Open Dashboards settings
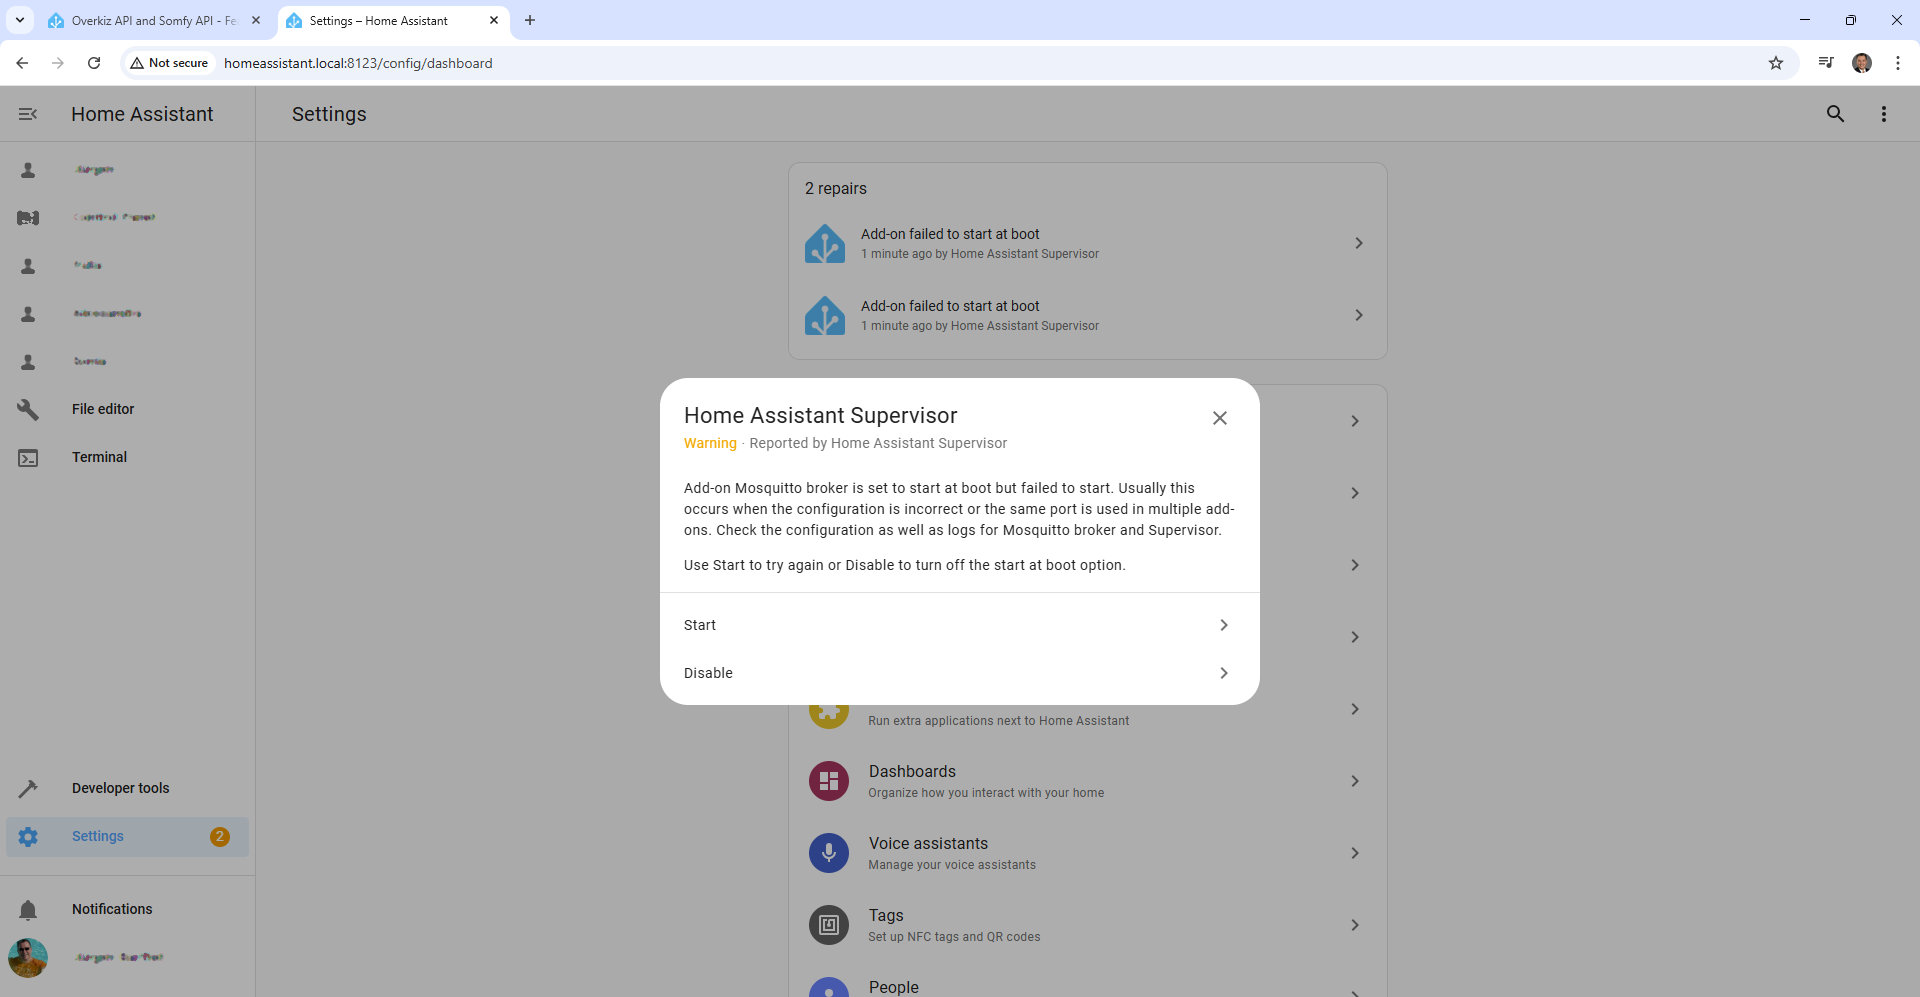The width and height of the screenshot is (1920, 997). (1087, 781)
